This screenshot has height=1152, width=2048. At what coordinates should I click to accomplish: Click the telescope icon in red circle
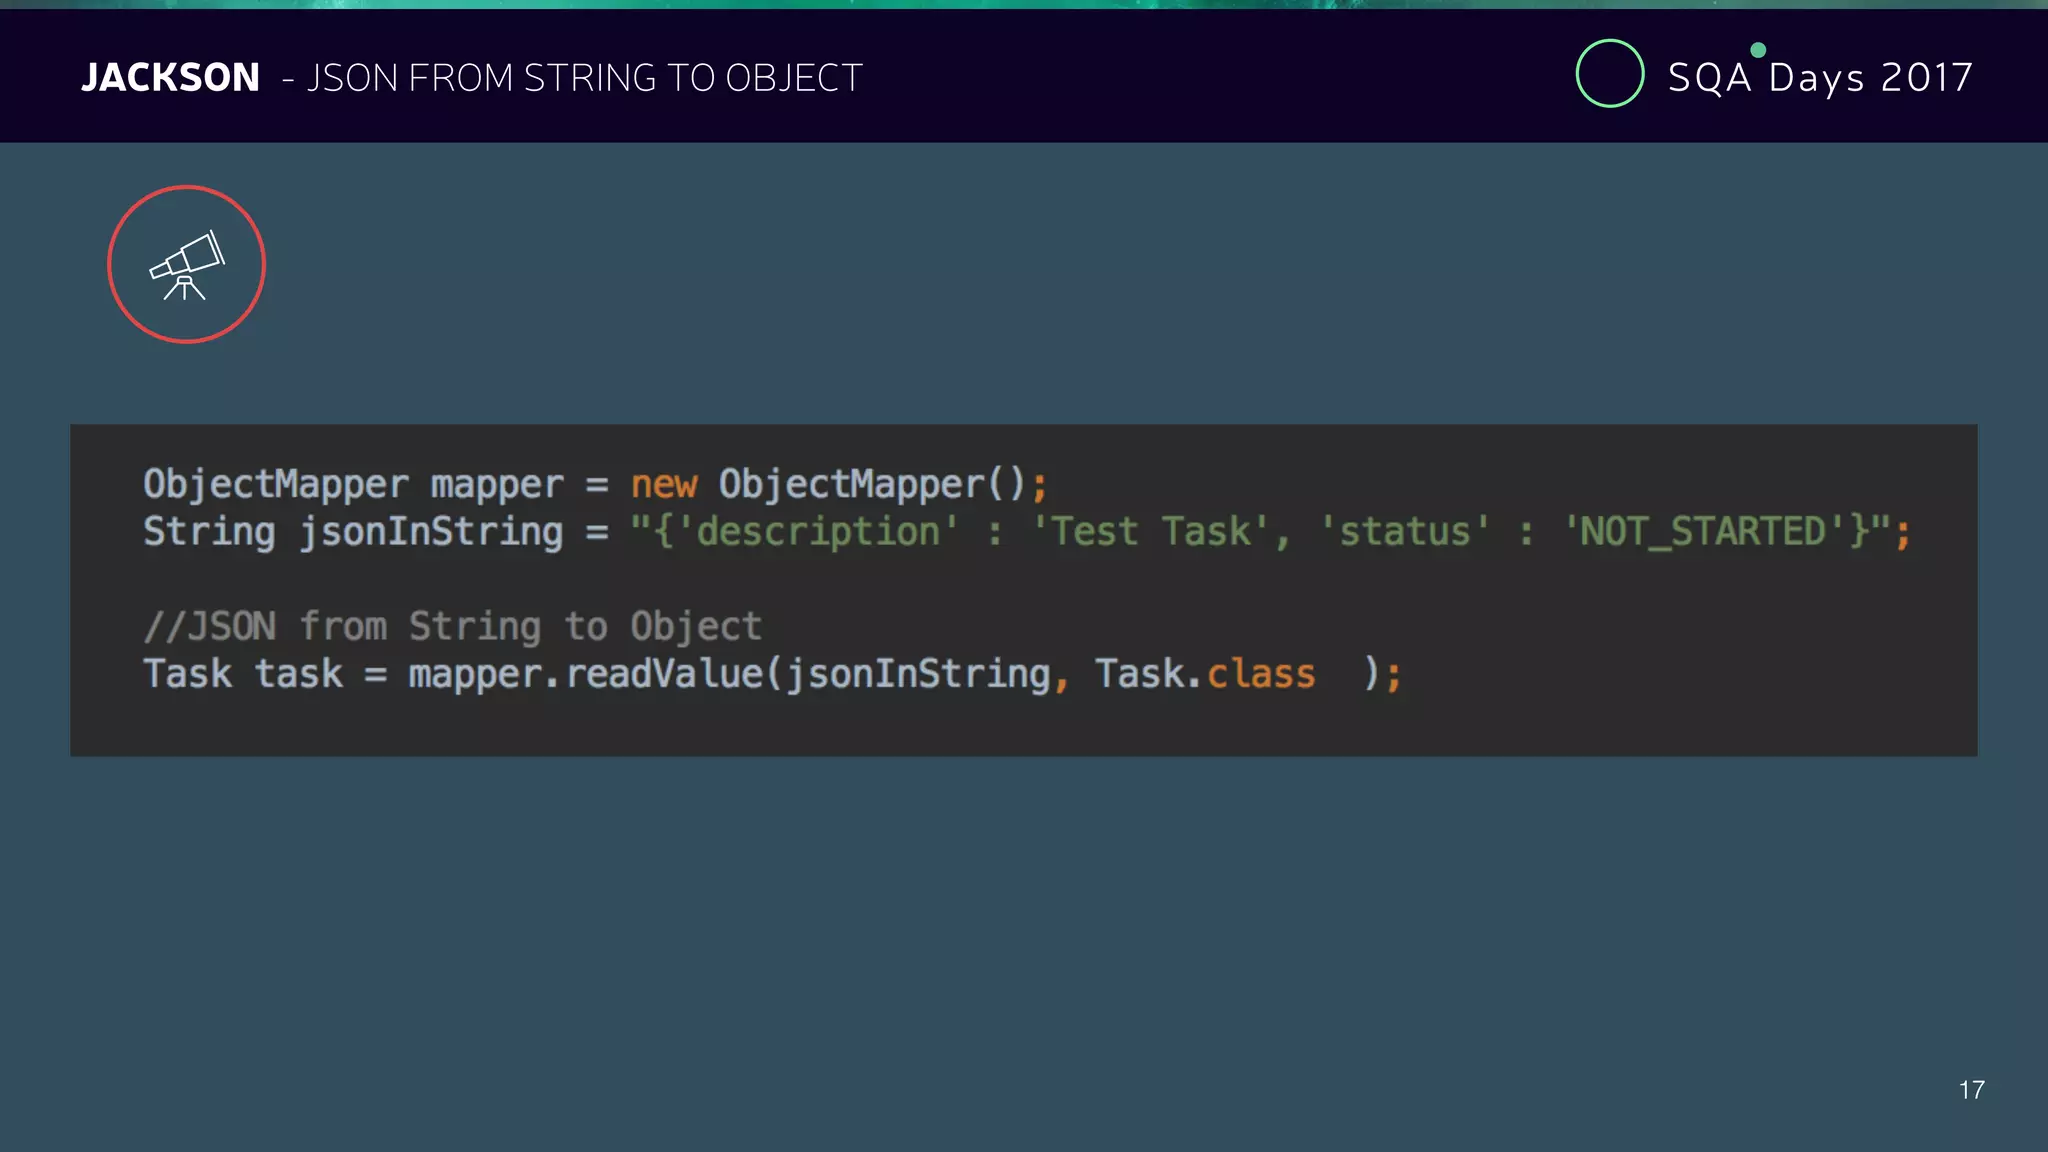coord(186,264)
